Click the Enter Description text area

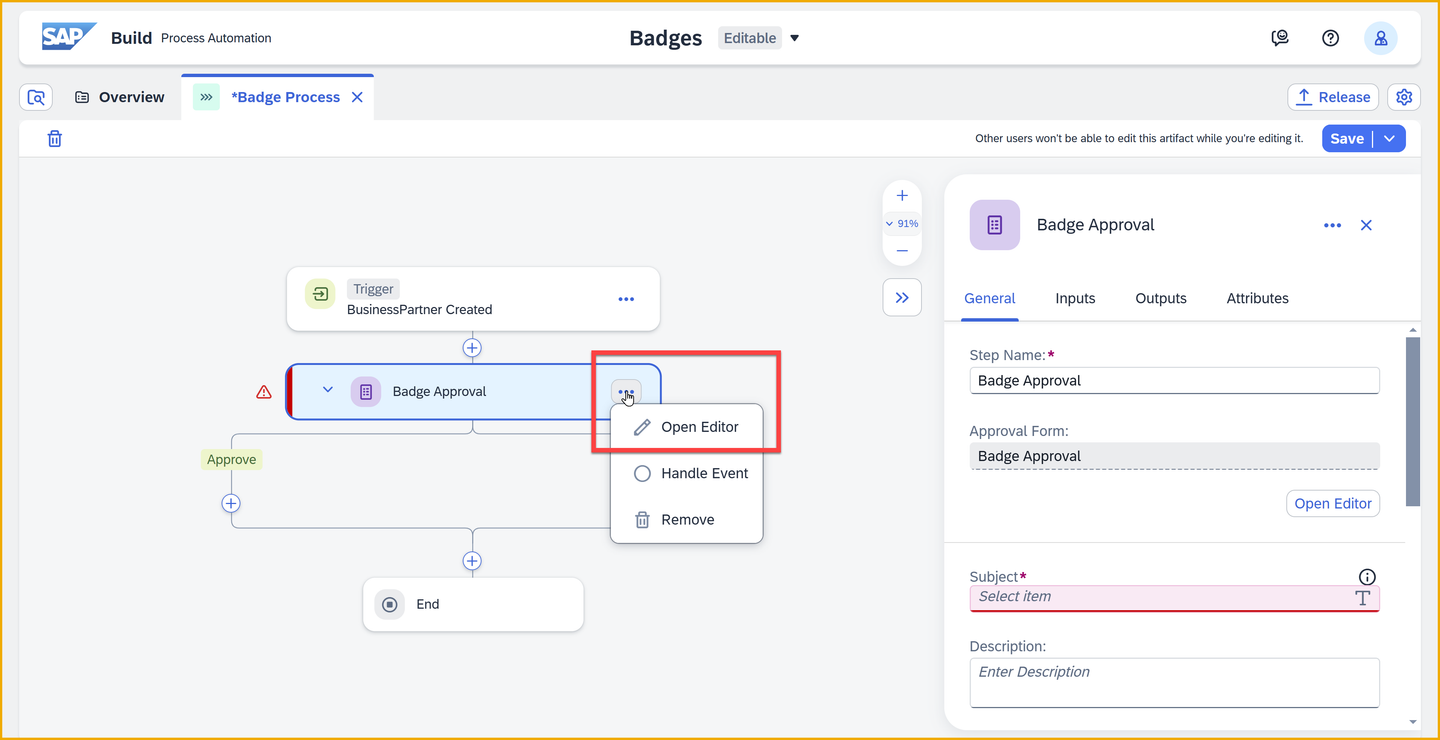[x=1174, y=682]
